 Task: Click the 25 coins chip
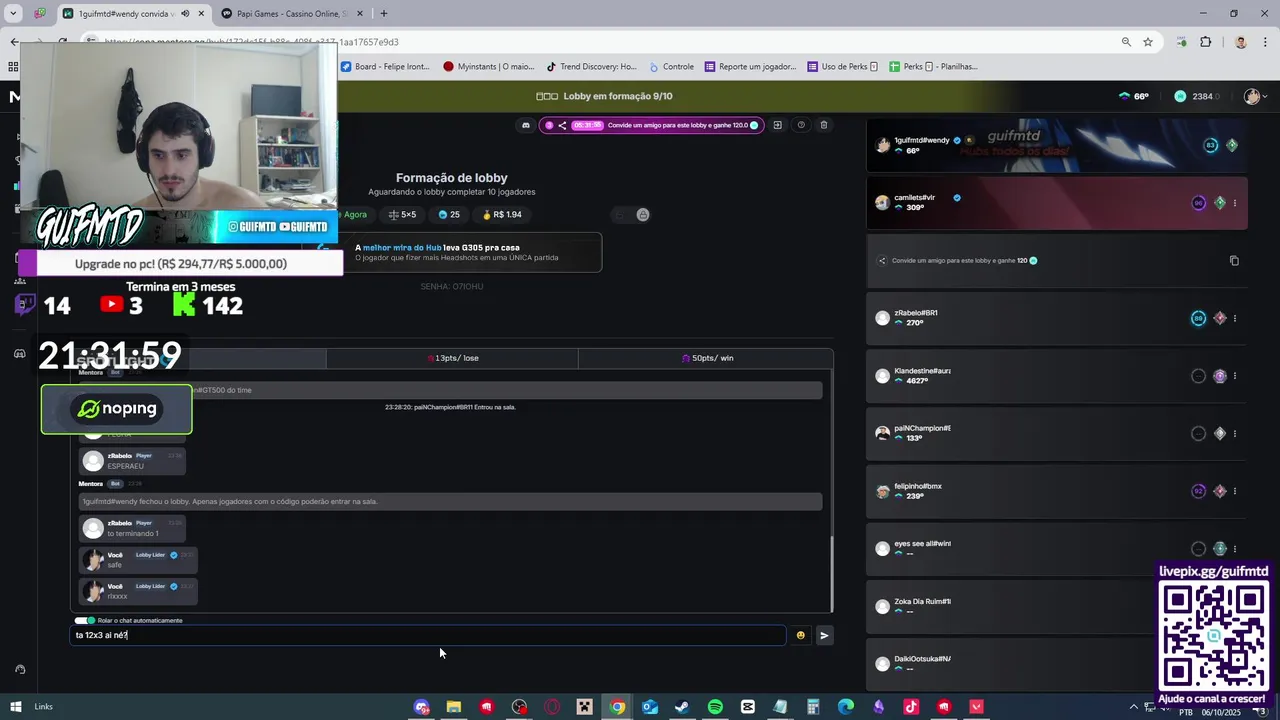pos(449,215)
